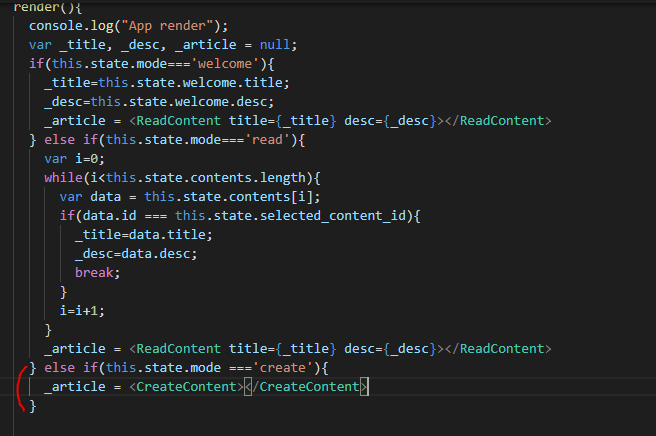Click the while loop condition line
The image size is (656, 436).
pyautogui.click(x=182, y=178)
